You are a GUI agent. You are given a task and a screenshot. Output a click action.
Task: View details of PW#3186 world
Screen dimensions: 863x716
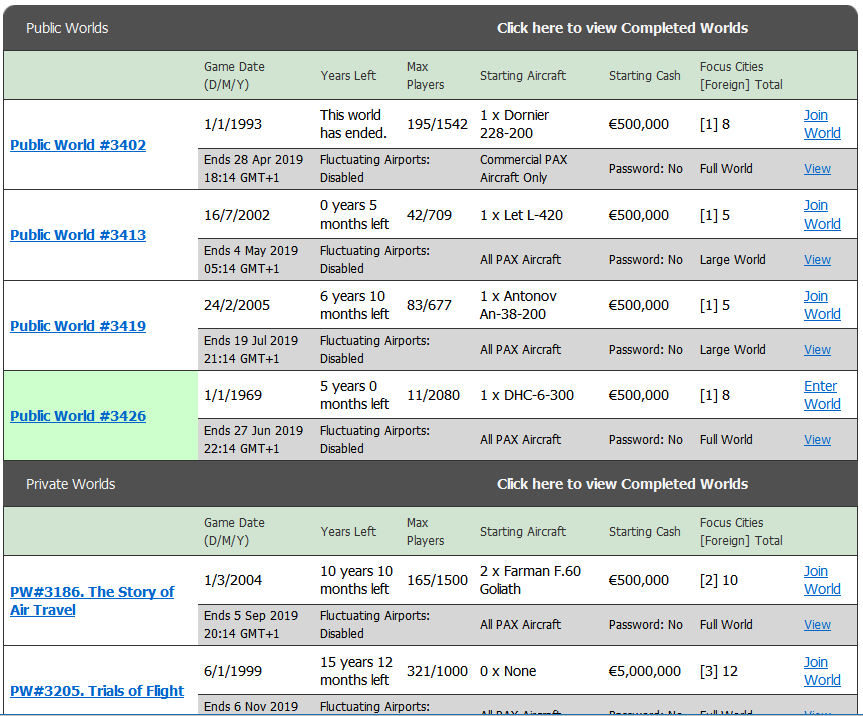tap(817, 625)
